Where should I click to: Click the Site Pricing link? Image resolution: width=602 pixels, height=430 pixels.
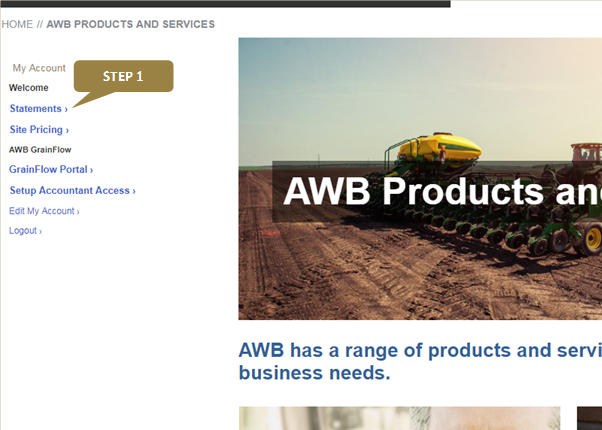(39, 130)
